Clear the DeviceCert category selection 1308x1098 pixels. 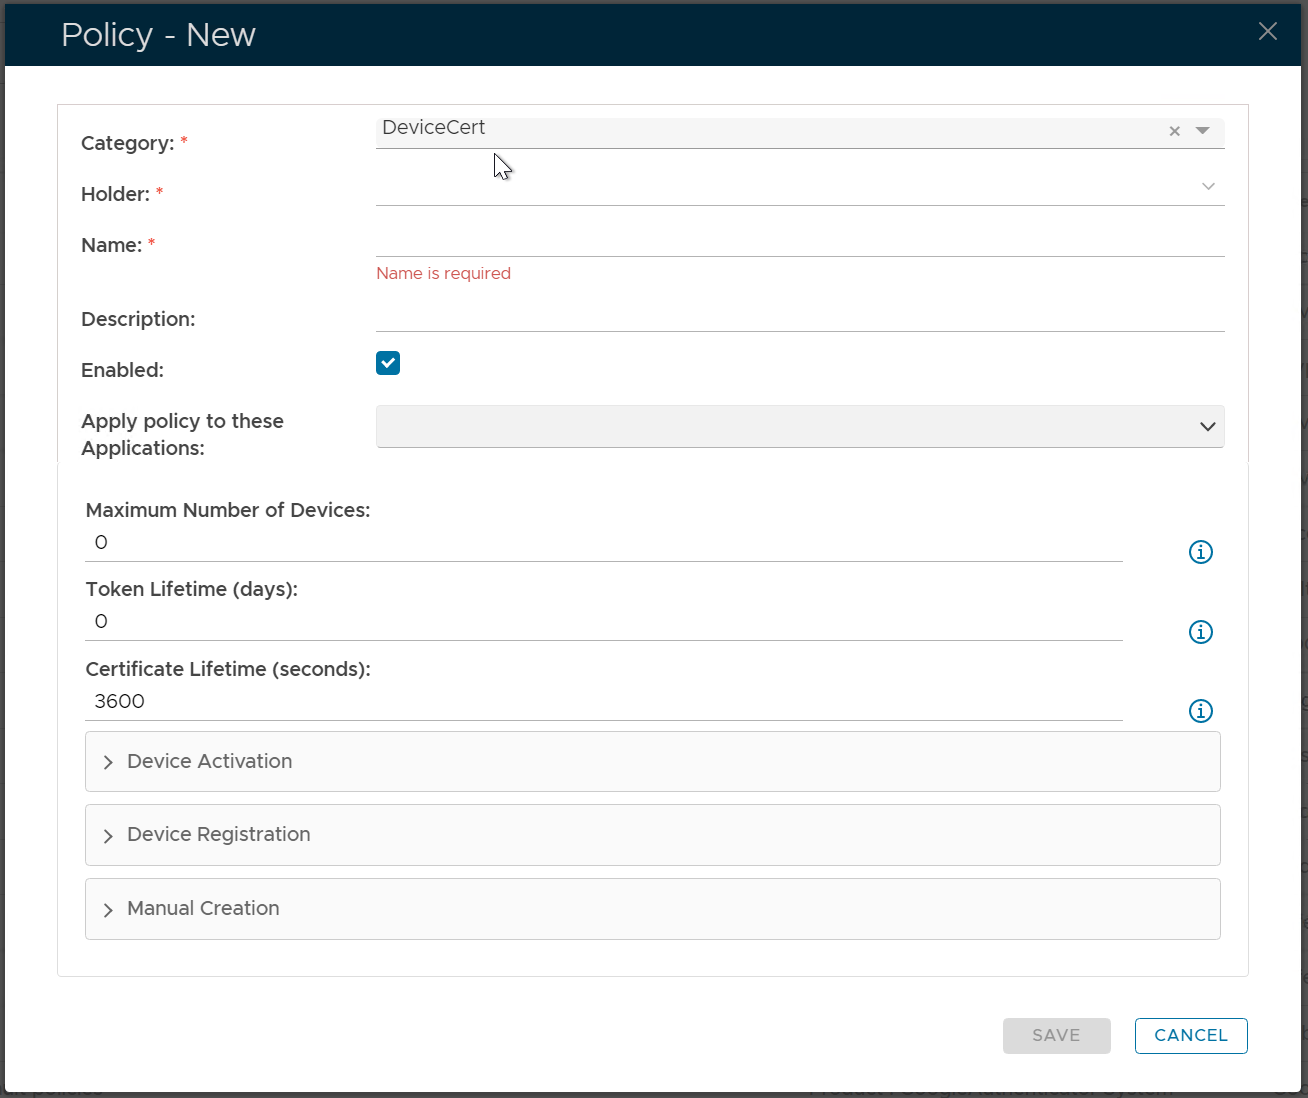[x=1175, y=131]
